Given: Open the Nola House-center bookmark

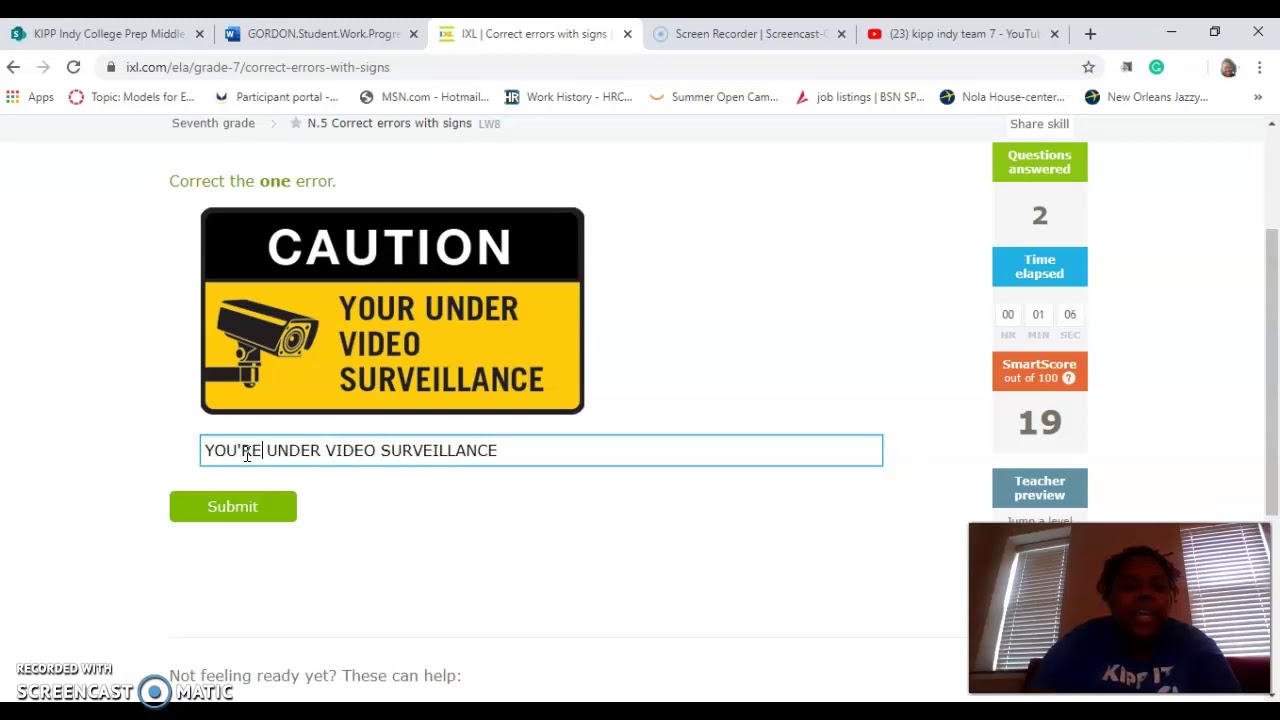Looking at the screenshot, I should point(1002,97).
